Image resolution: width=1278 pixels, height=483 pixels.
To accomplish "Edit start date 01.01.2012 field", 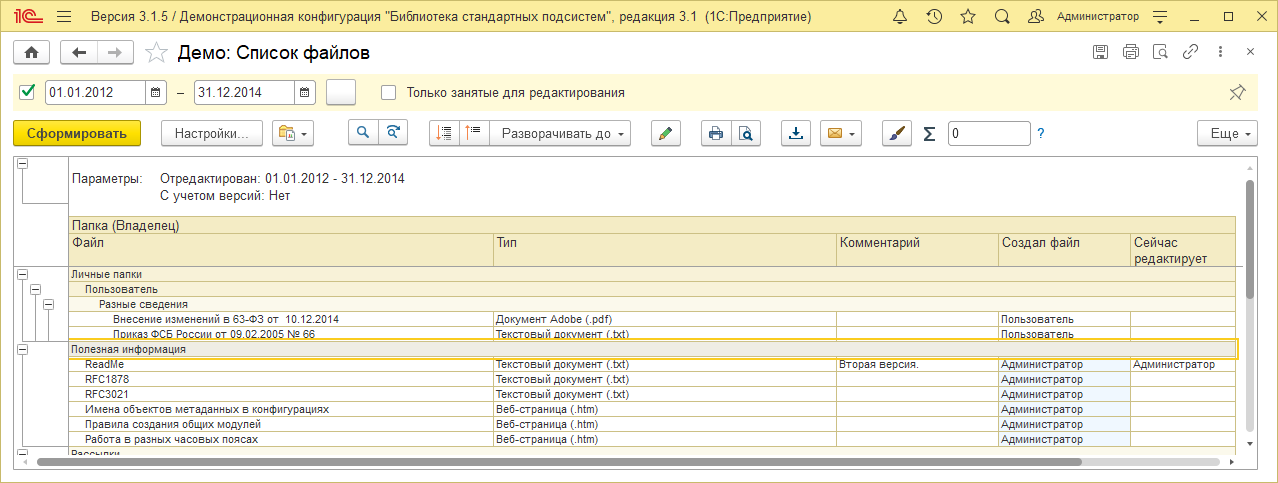I will pyautogui.click(x=96, y=92).
